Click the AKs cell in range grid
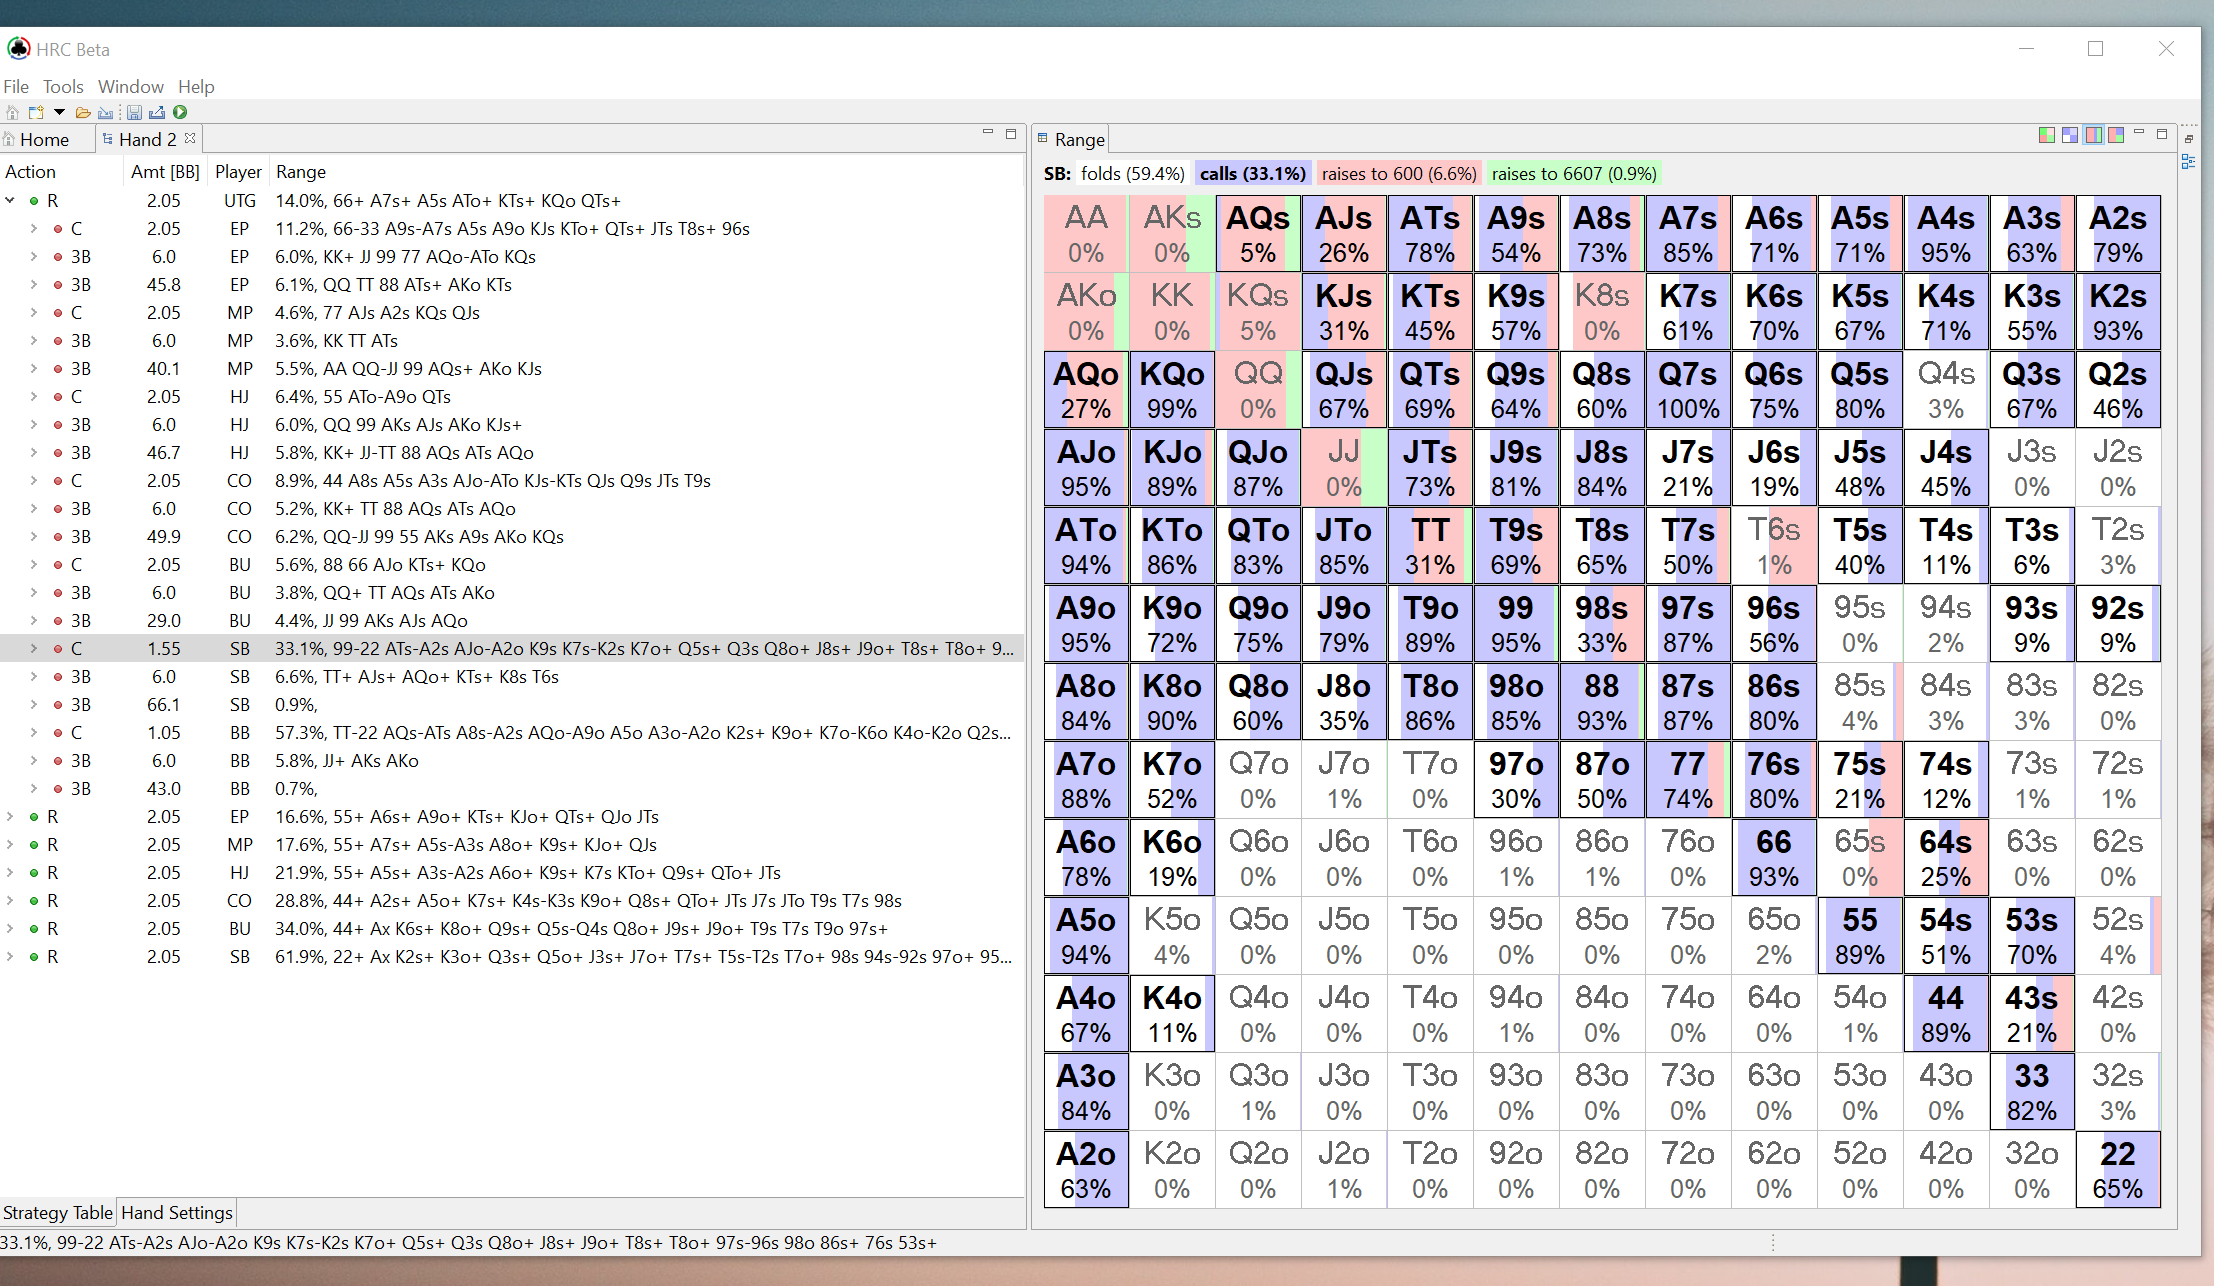Viewport: 2214px width, 1286px height. [1172, 234]
